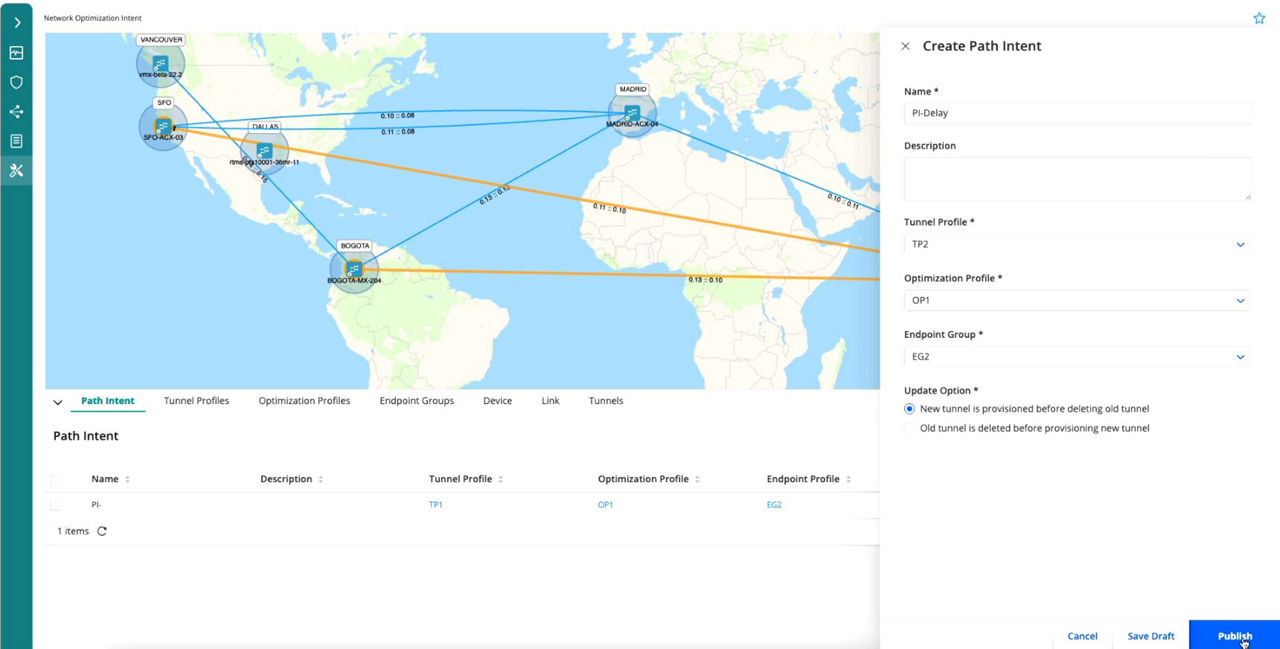
Task: Click the star favorite icon top right
Action: (x=1259, y=17)
